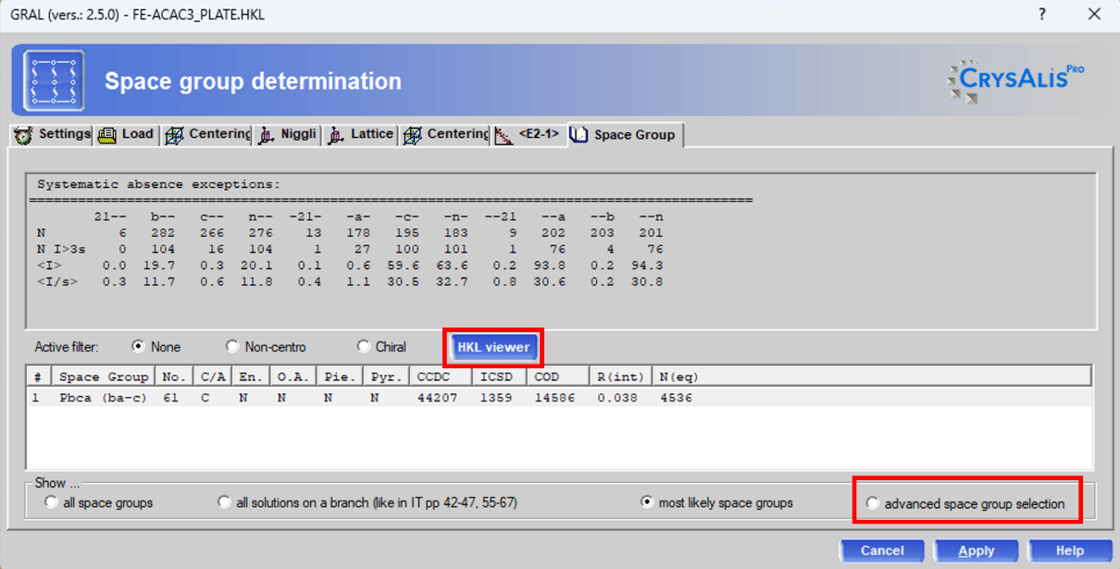Viewport: 1120px width, 569px height.
Task: Click the Load tab icon
Action: pyautogui.click(x=107, y=135)
